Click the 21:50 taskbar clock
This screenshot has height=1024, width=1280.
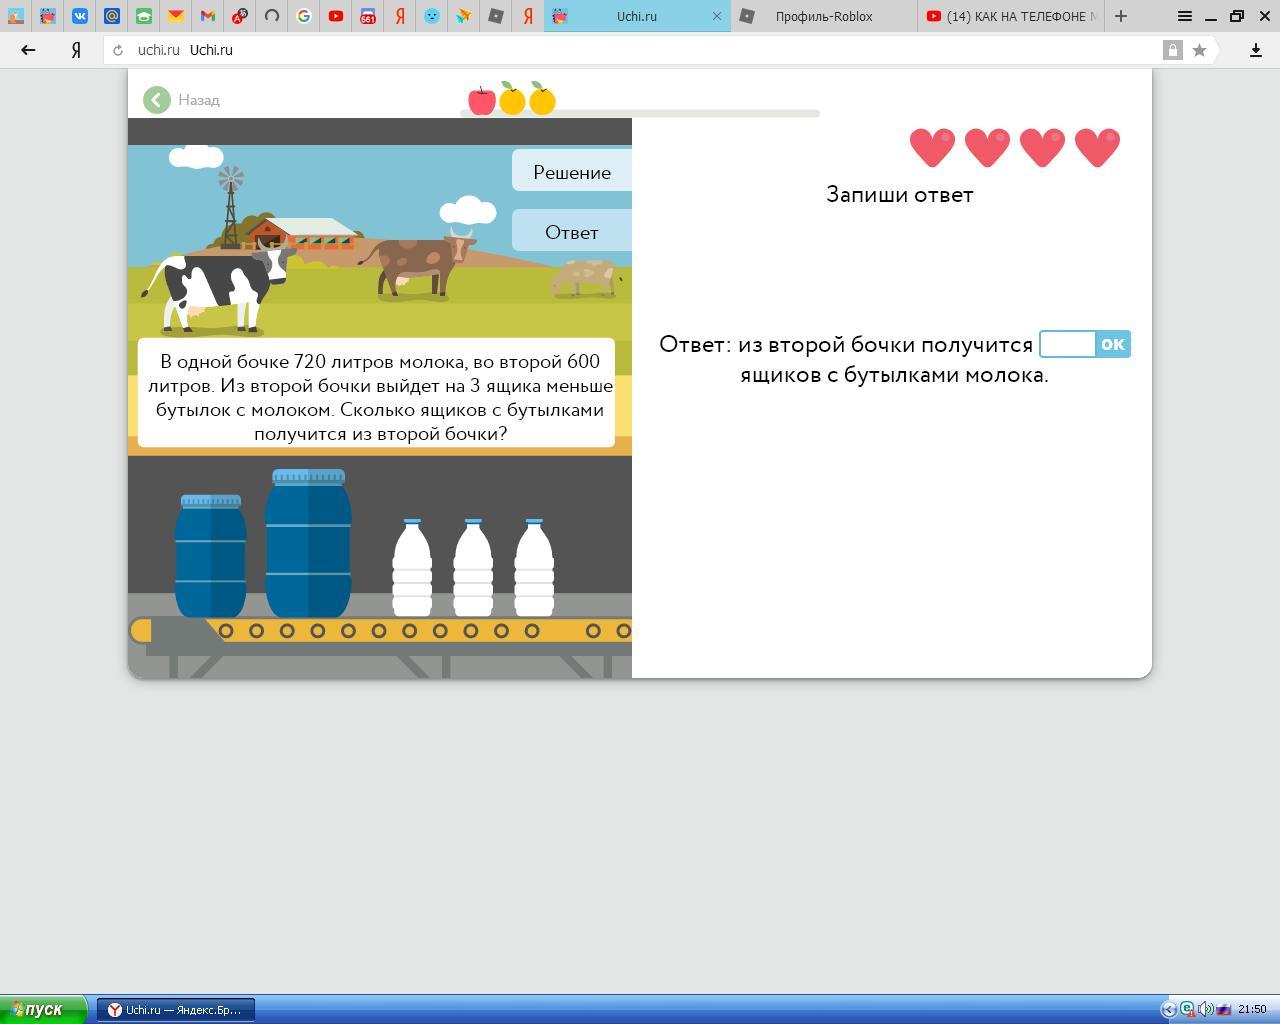pyautogui.click(x=1252, y=1009)
